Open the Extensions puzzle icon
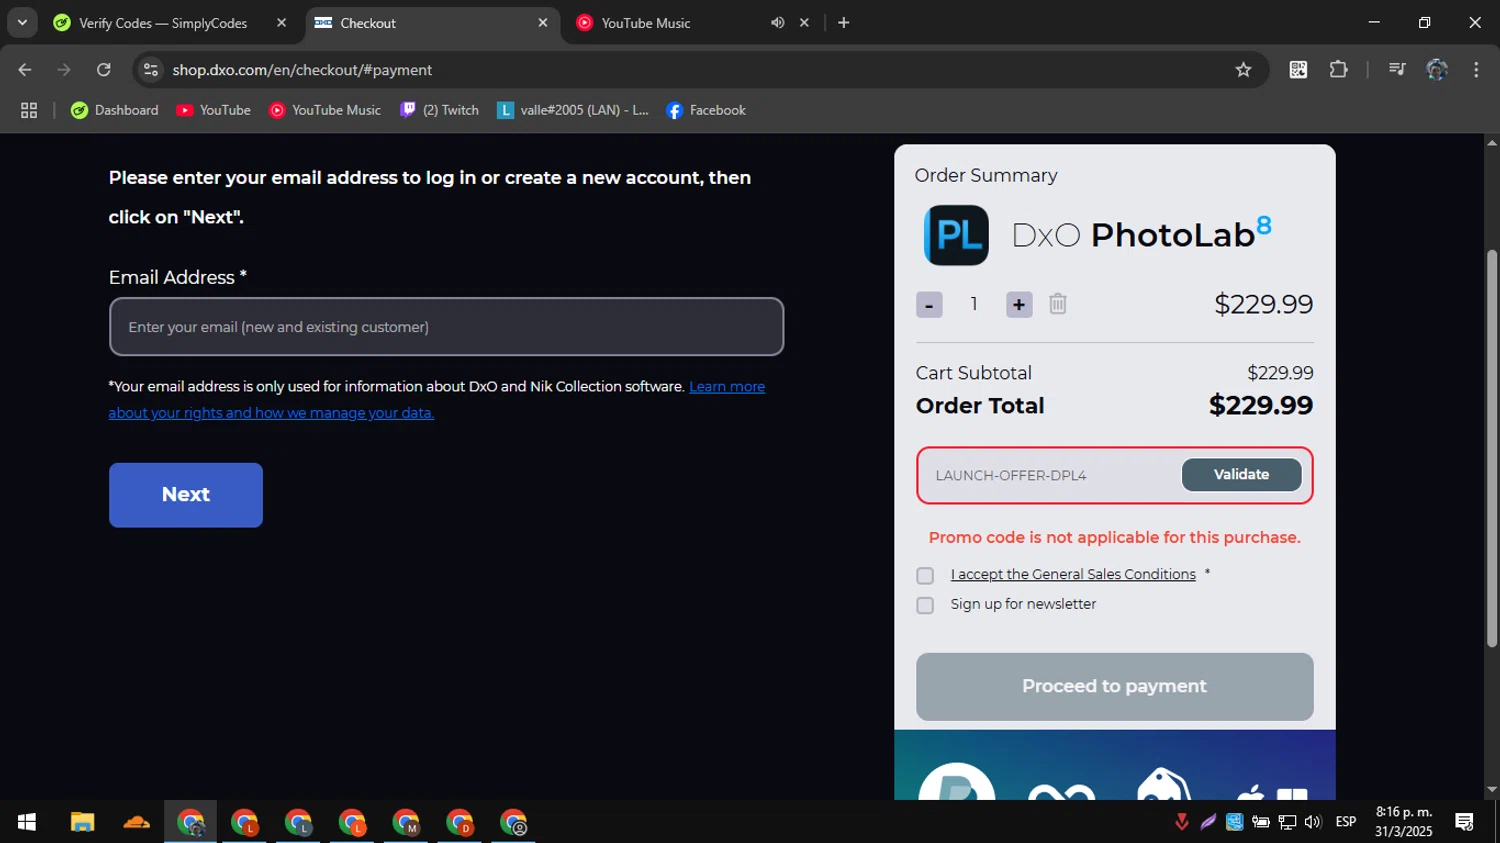This screenshot has height=843, width=1500. 1339,70
